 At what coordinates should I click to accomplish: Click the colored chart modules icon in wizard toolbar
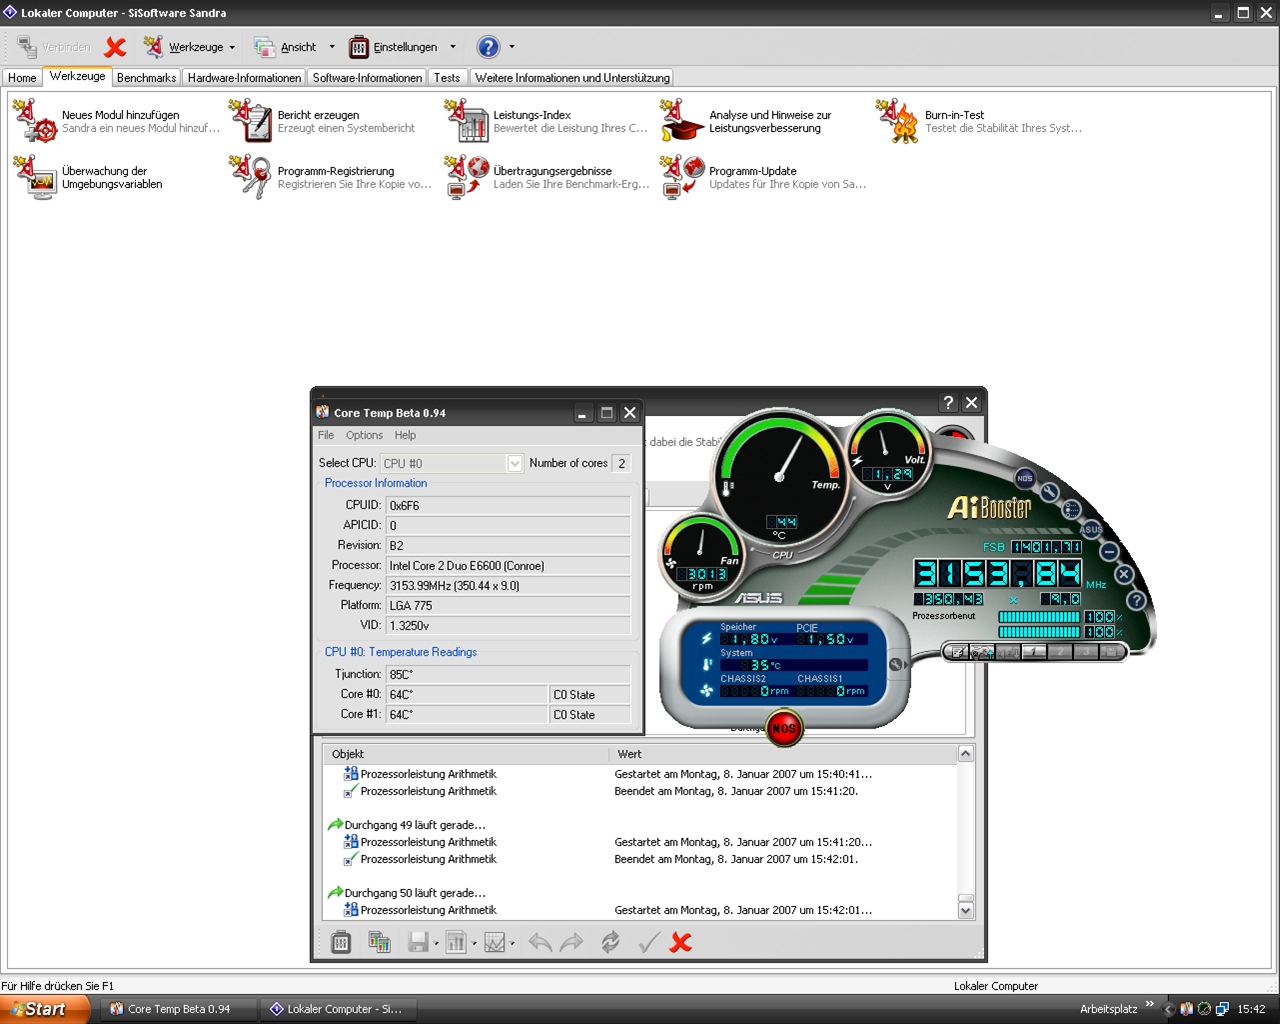379,942
